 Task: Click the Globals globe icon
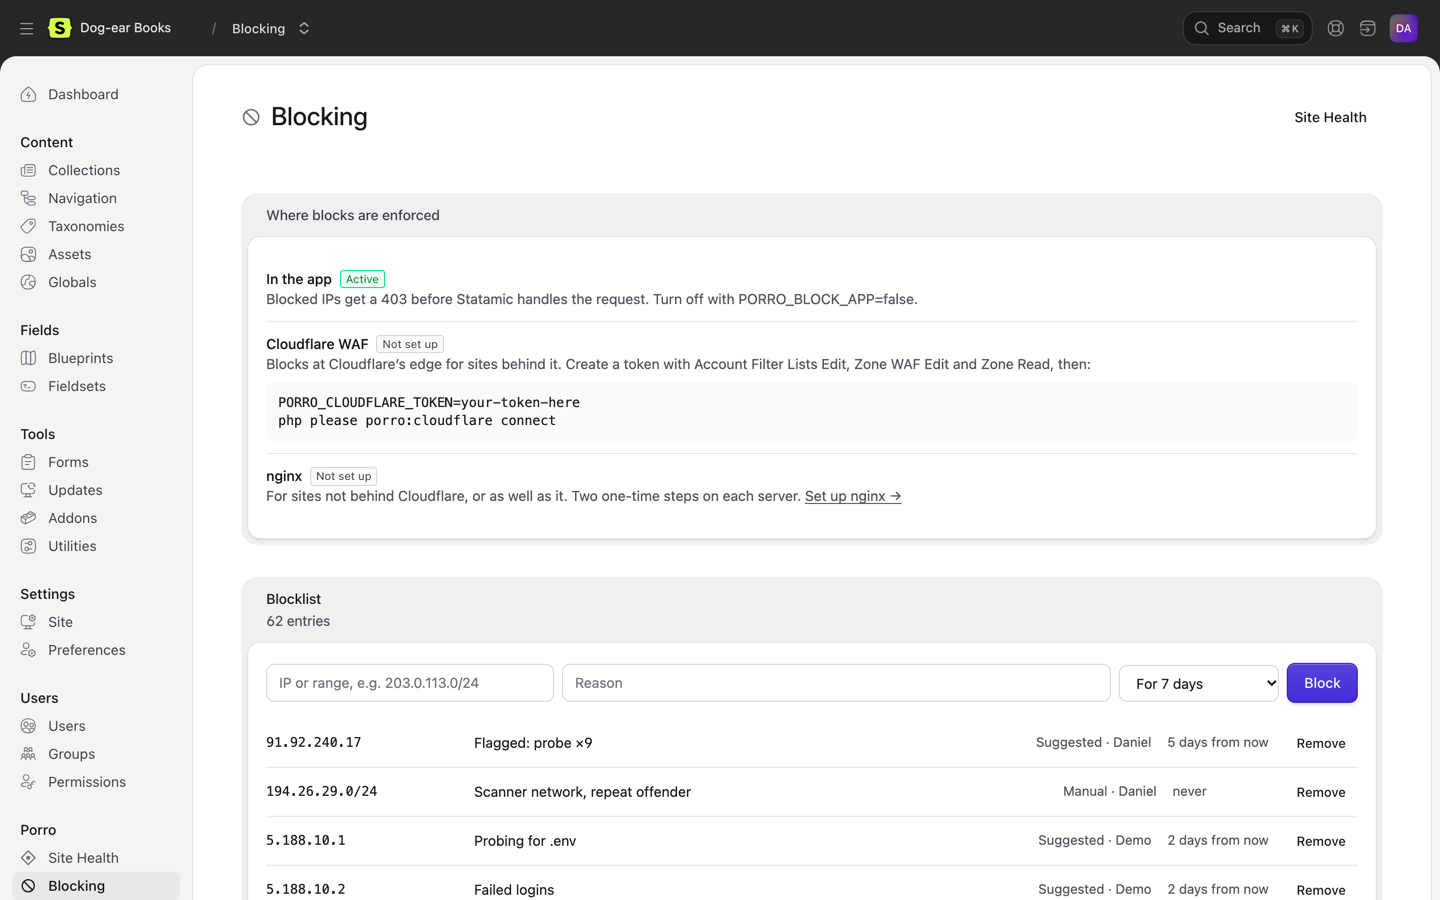[28, 283]
